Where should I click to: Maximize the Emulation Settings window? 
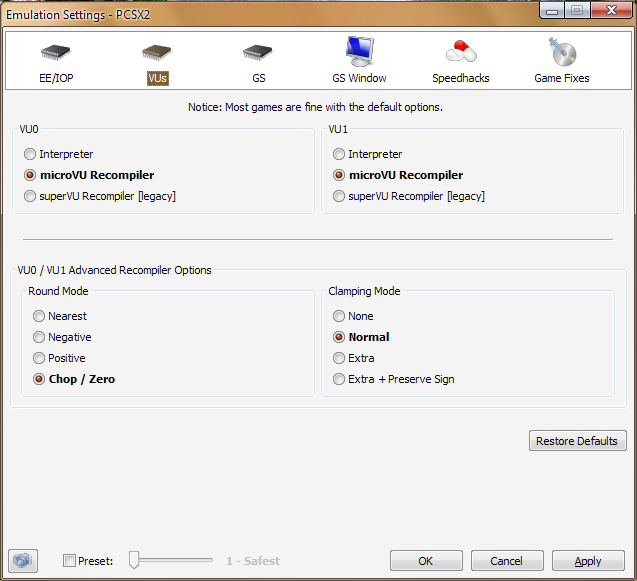[577, 10]
